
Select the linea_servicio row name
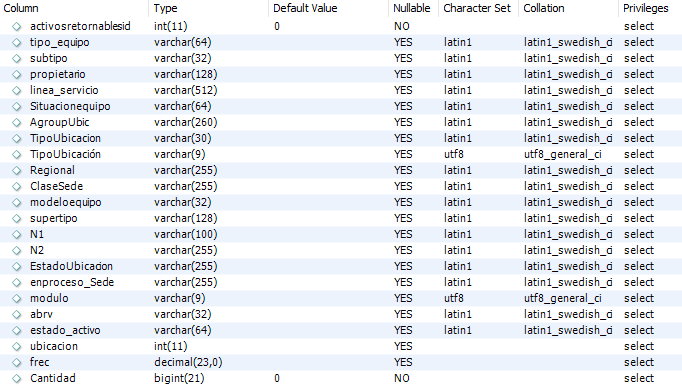[64, 90]
